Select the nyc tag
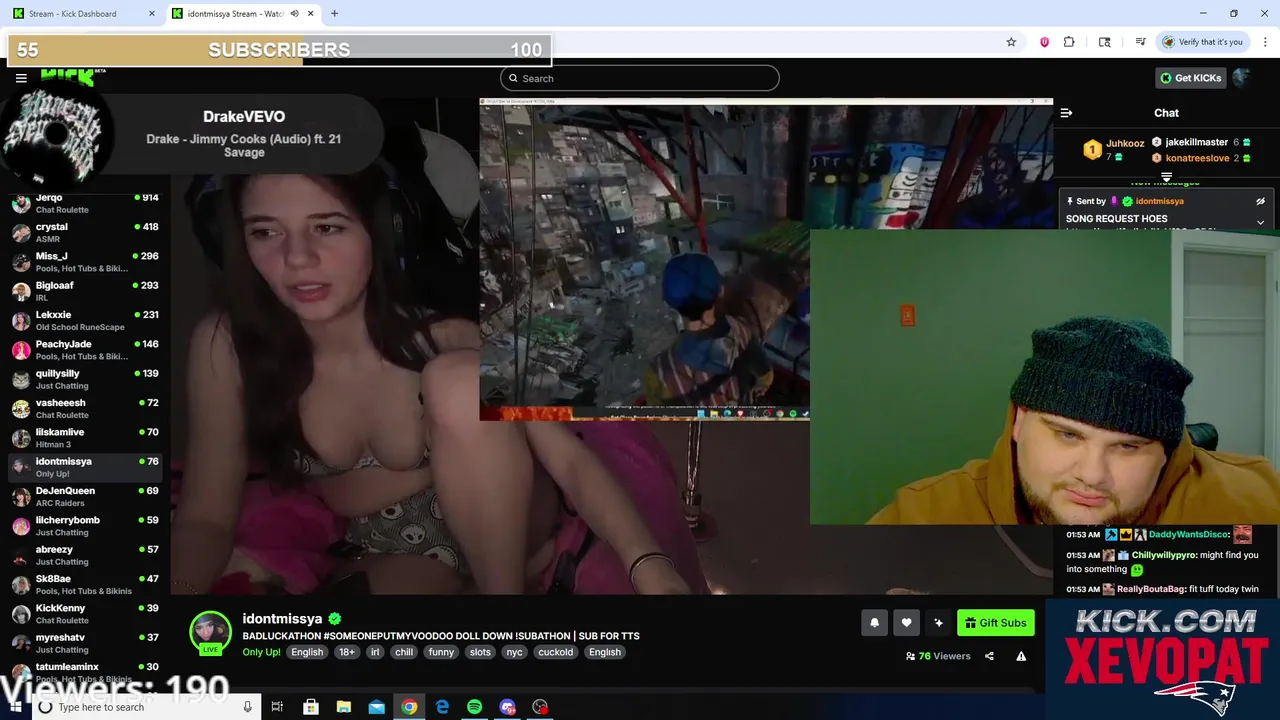This screenshot has width=1280, height=720. tap(514, 652)
